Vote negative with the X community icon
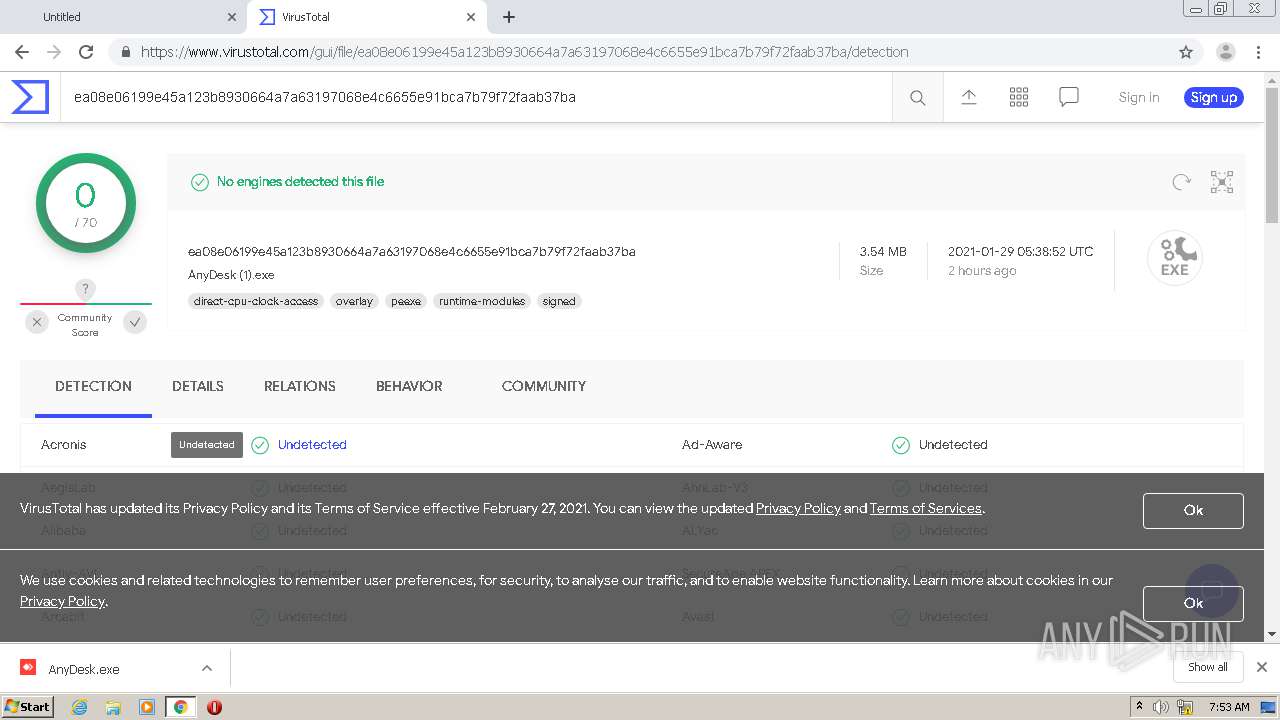Viewport: 1280px width, 720px height. [37, 322]
